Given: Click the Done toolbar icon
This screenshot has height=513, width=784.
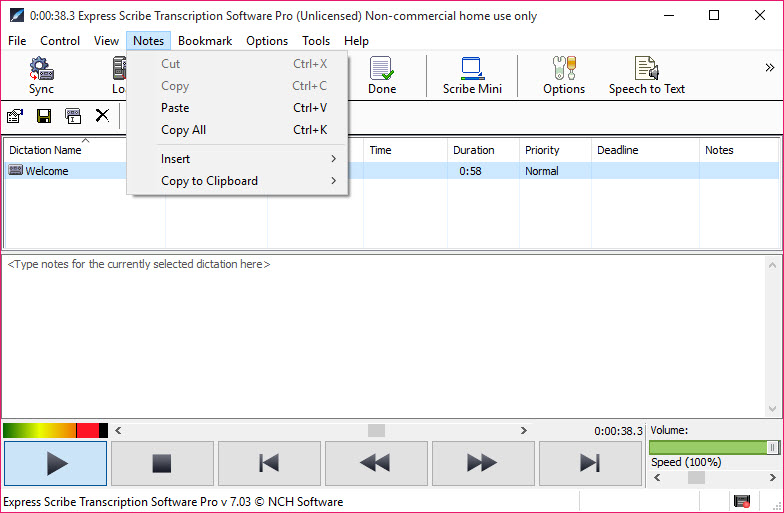Looking at the screenshot, I should (382, 76).
